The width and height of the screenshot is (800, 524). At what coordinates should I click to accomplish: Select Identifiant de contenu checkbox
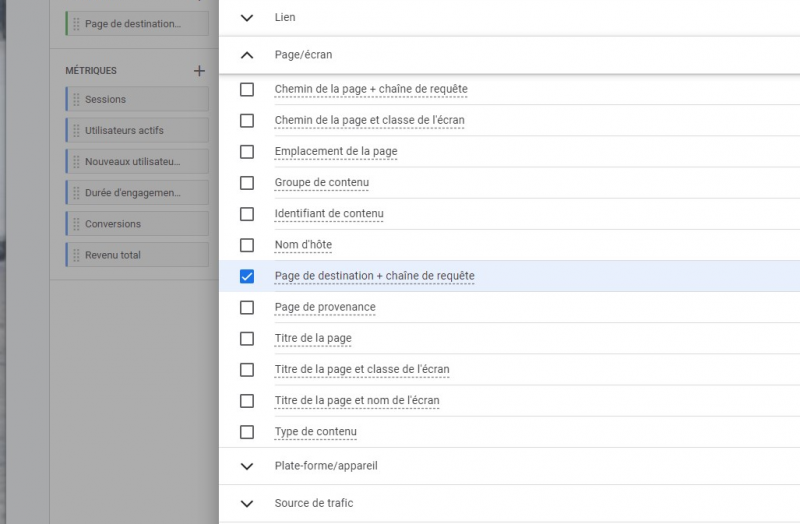247,214
